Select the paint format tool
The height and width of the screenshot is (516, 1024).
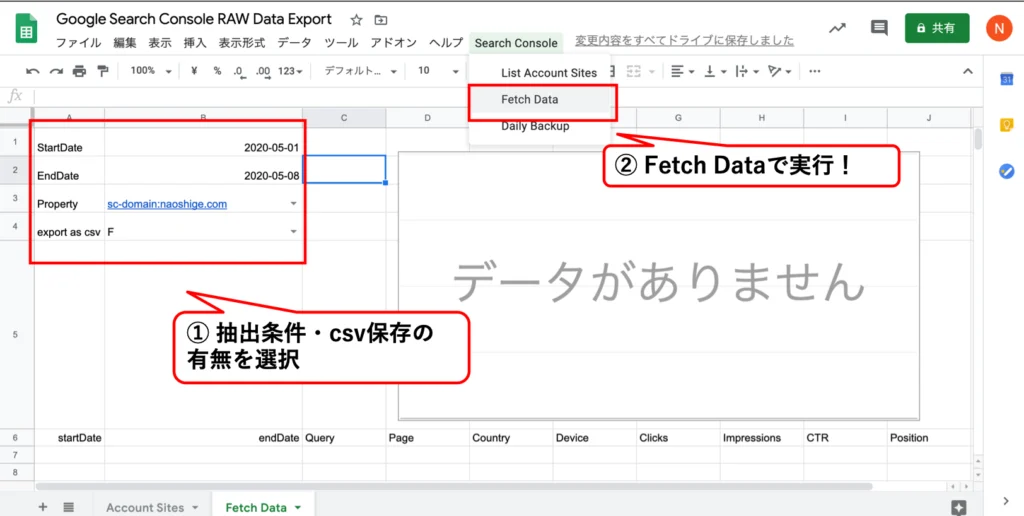pos(103,71)
